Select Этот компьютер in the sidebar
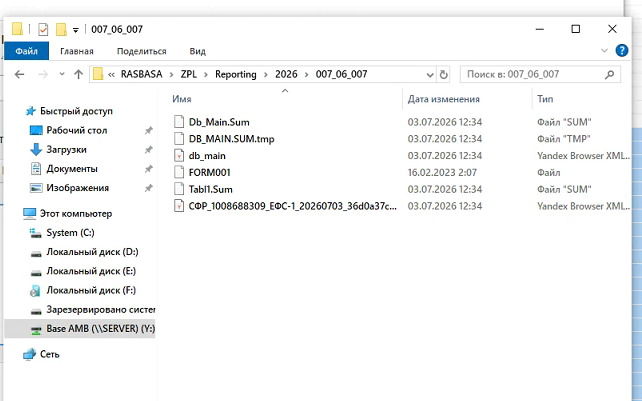 (76, 213)
